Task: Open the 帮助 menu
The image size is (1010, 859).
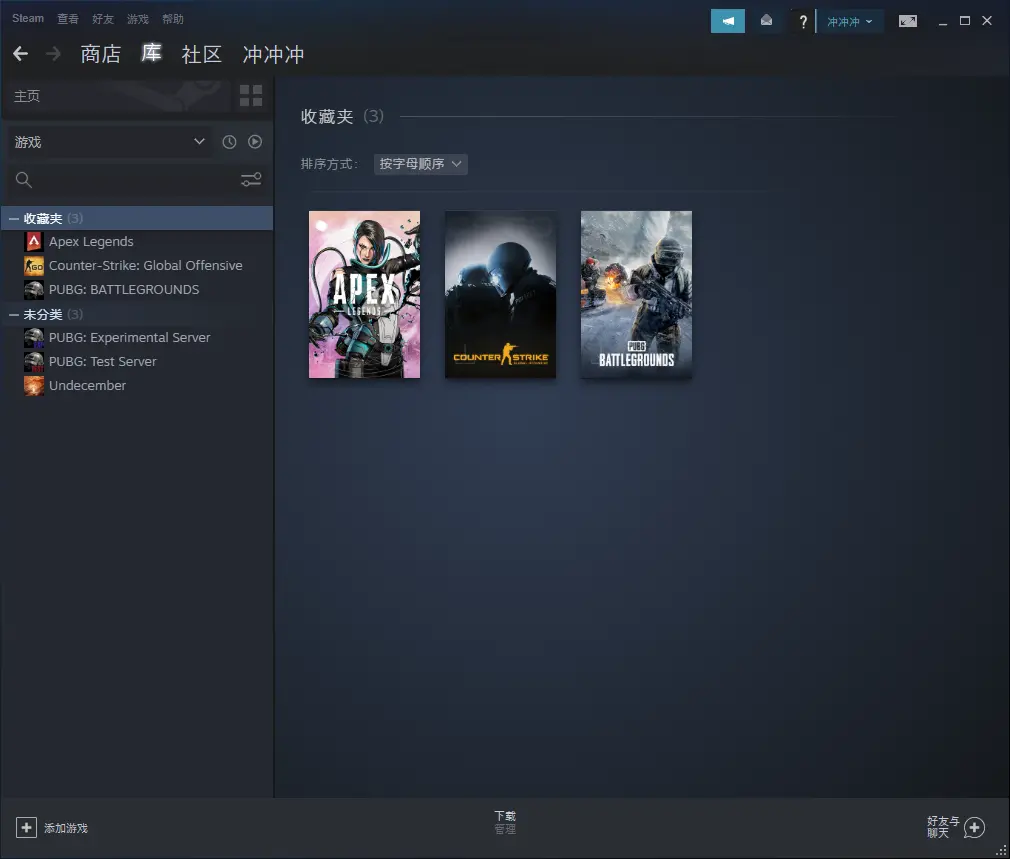Action: point(173,19)
